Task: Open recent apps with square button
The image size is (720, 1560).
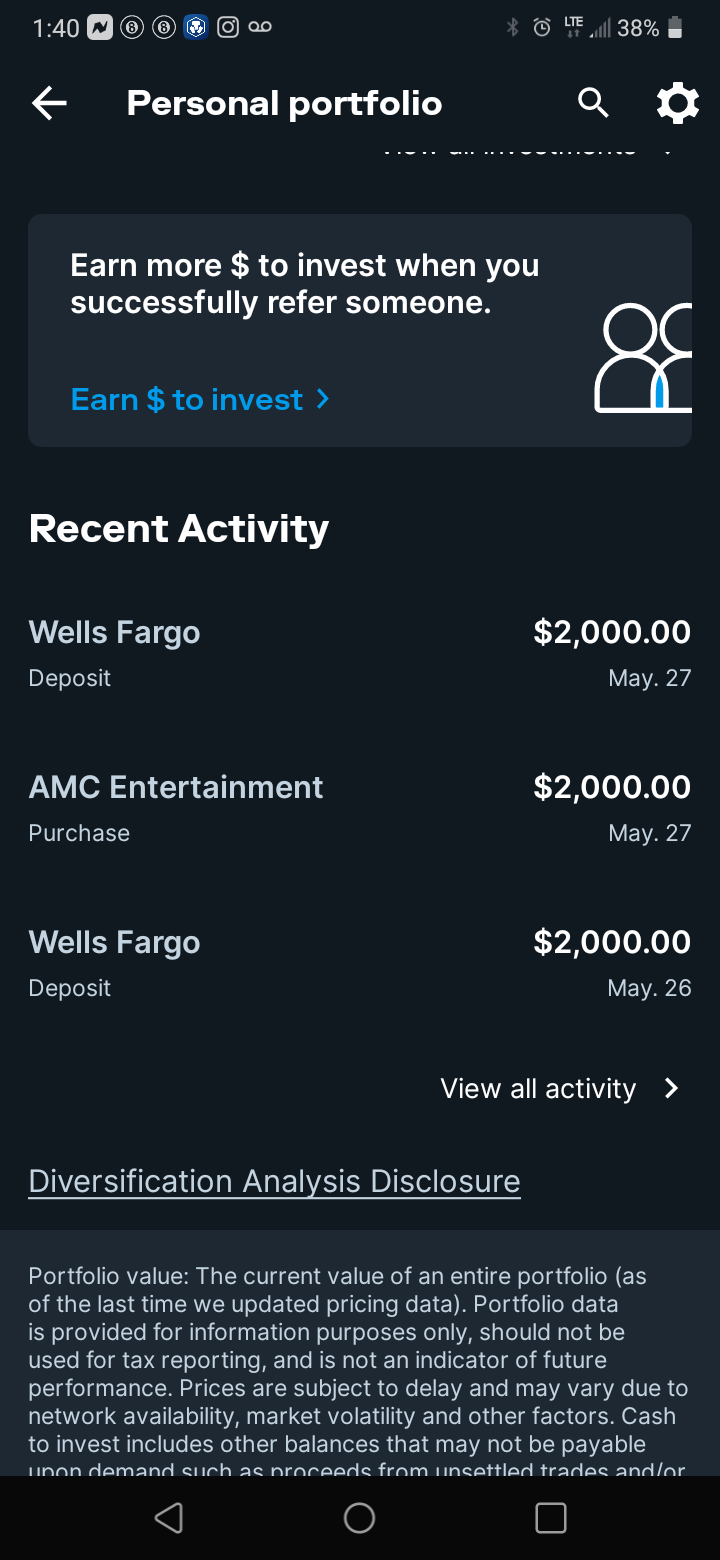Action: tap(551, 1517)
